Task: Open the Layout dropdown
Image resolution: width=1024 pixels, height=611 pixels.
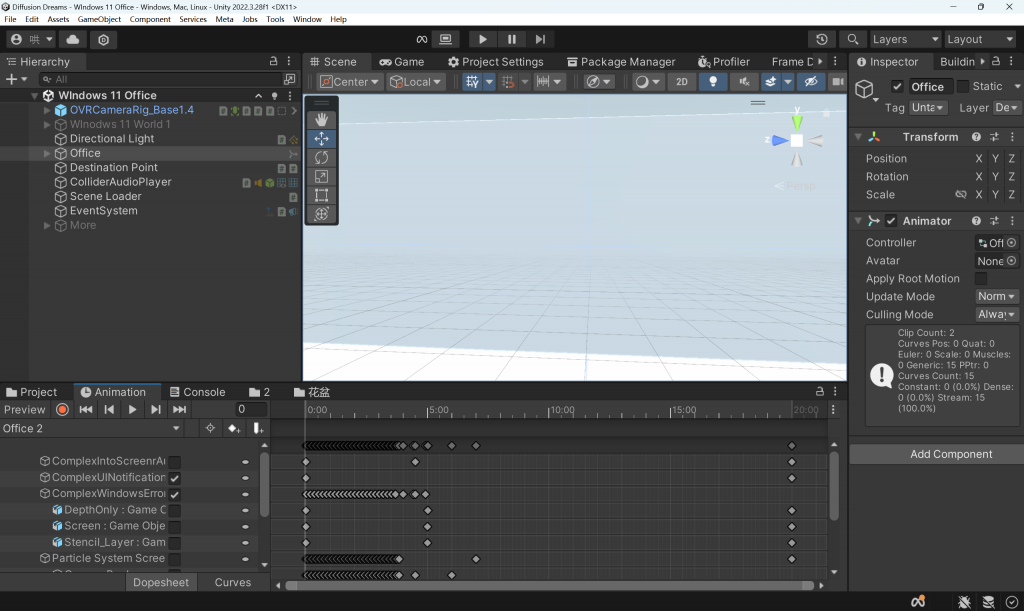Action: pos(980,39)
